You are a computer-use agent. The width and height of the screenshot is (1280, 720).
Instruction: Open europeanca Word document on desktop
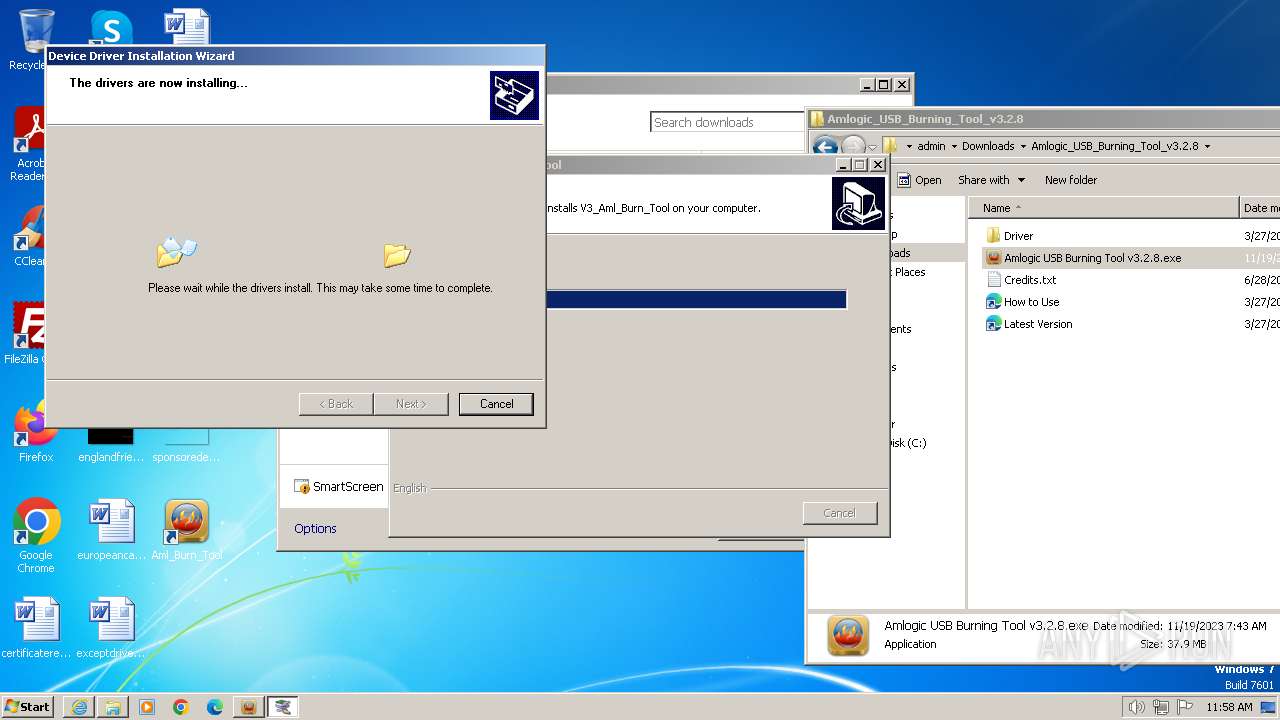(x=111, y=530)
